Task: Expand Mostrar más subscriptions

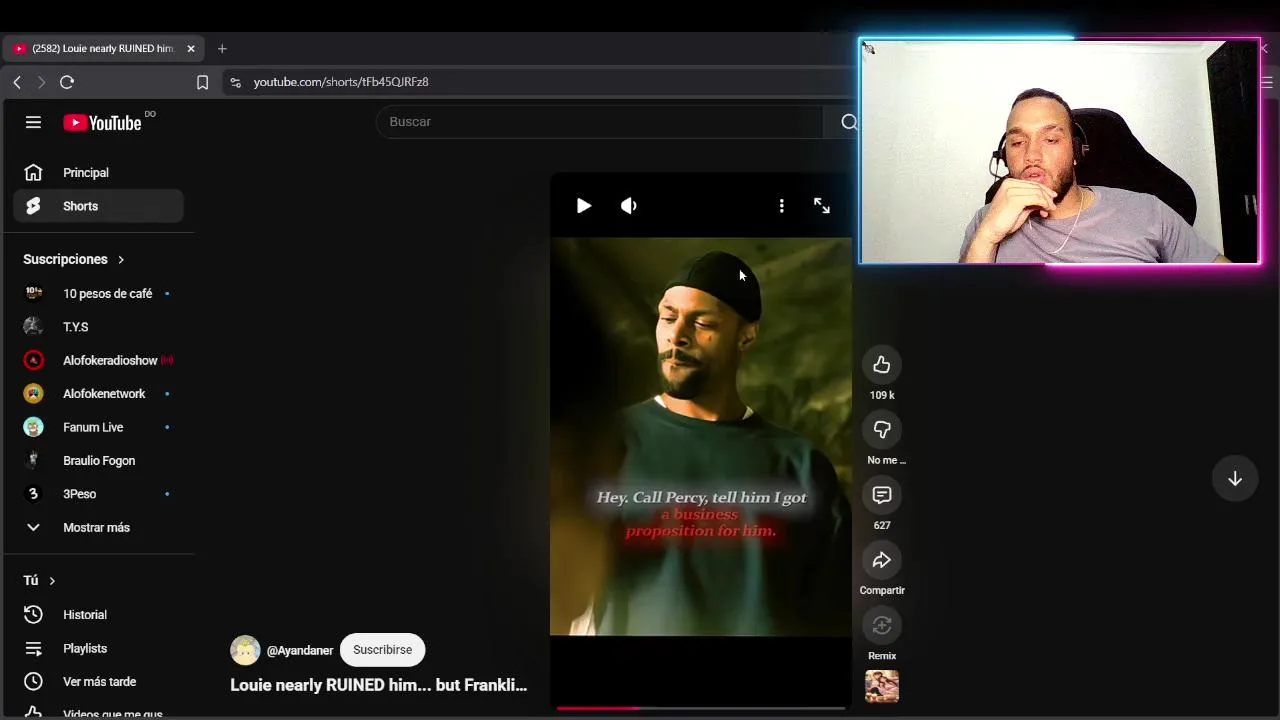Action: tap(98, 528)
